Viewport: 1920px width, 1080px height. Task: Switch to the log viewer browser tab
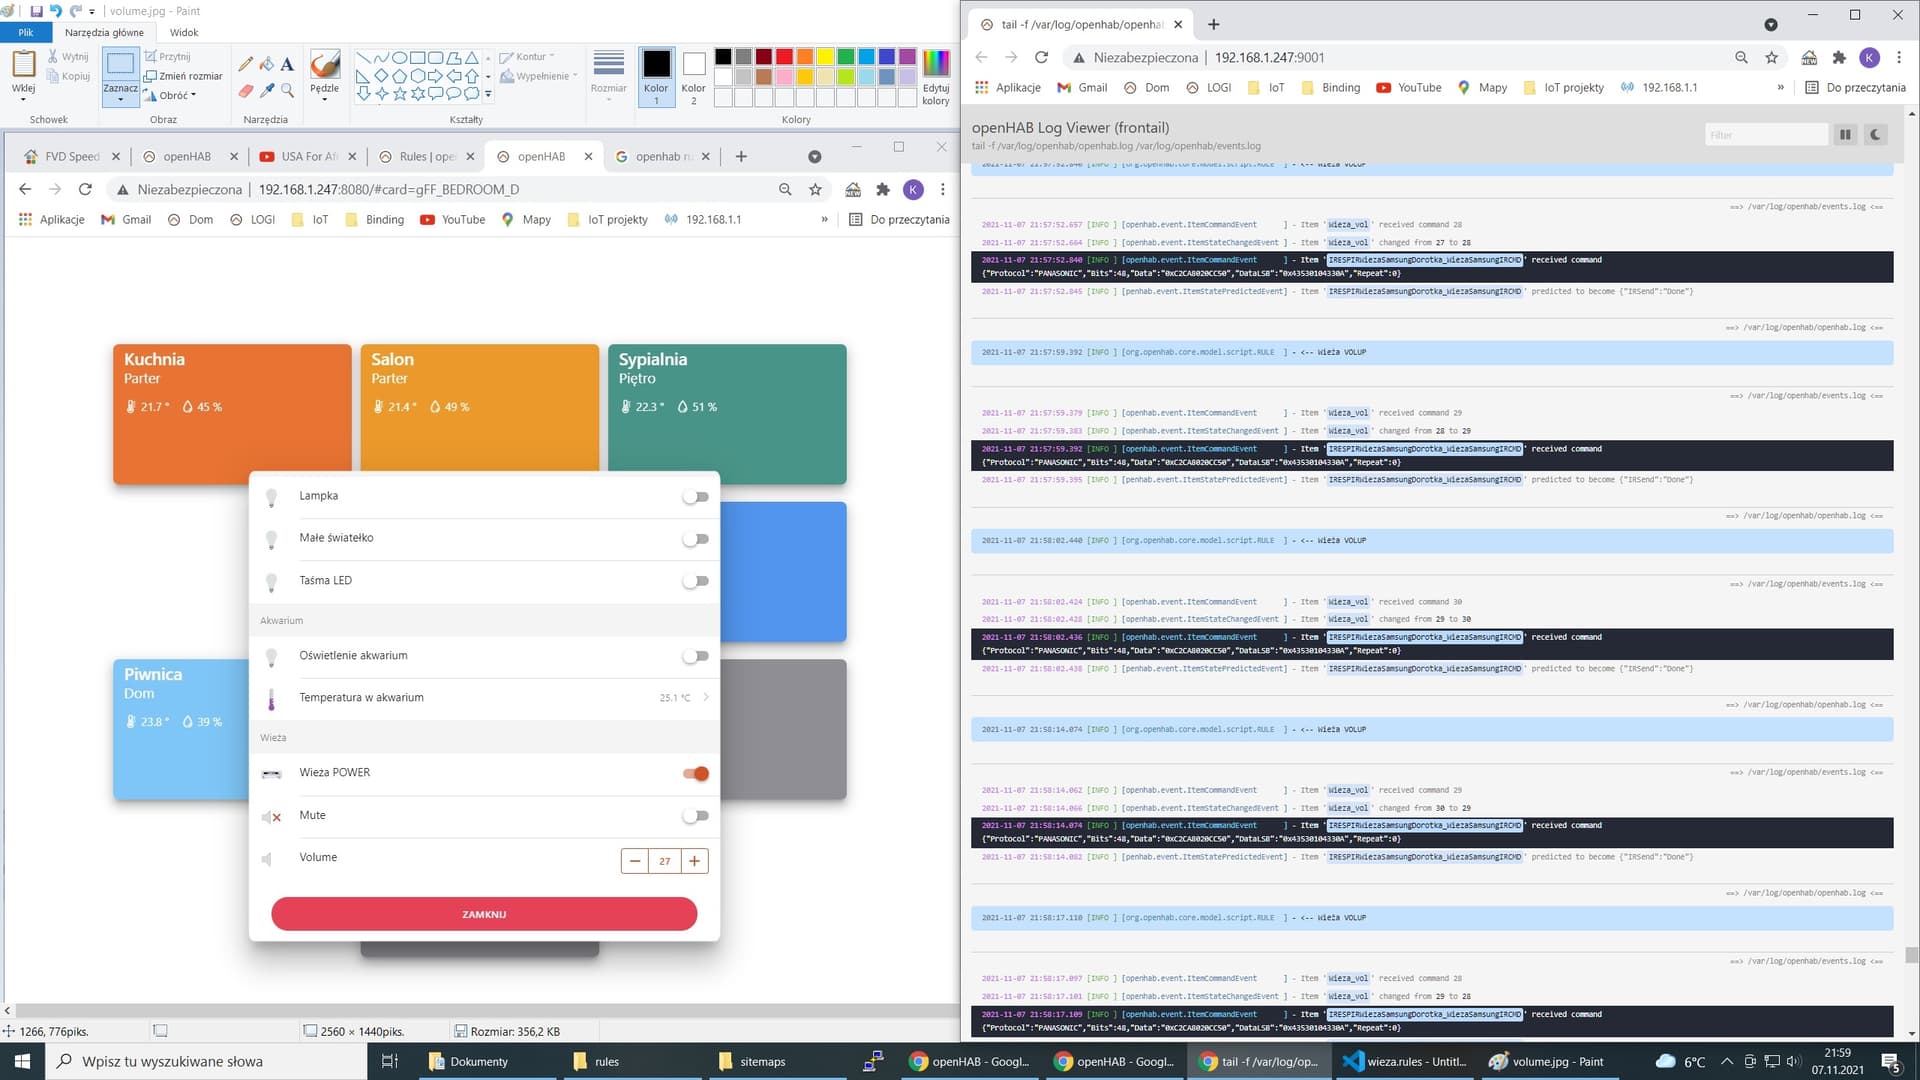[x=1080, y=24]
